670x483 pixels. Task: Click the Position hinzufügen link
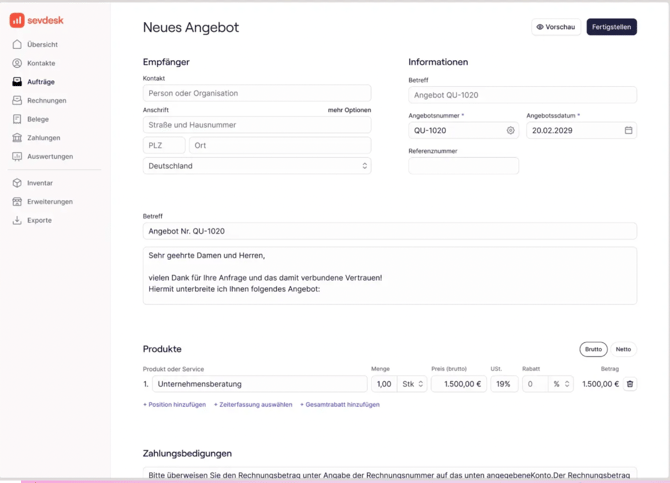[x=175, y=405]
